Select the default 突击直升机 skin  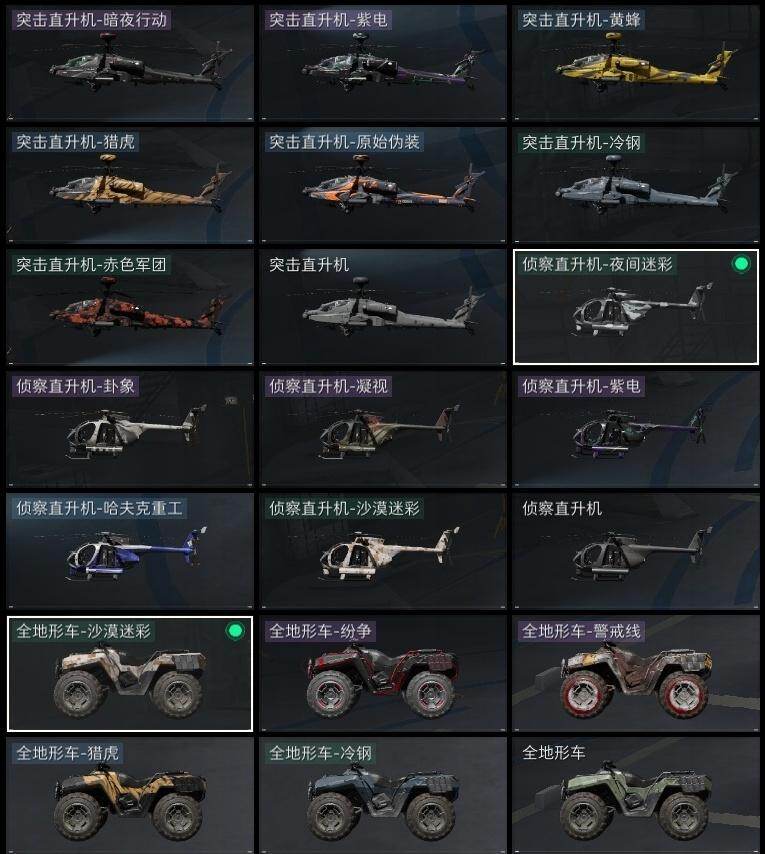pyautogui.click(x=383, y=307)
